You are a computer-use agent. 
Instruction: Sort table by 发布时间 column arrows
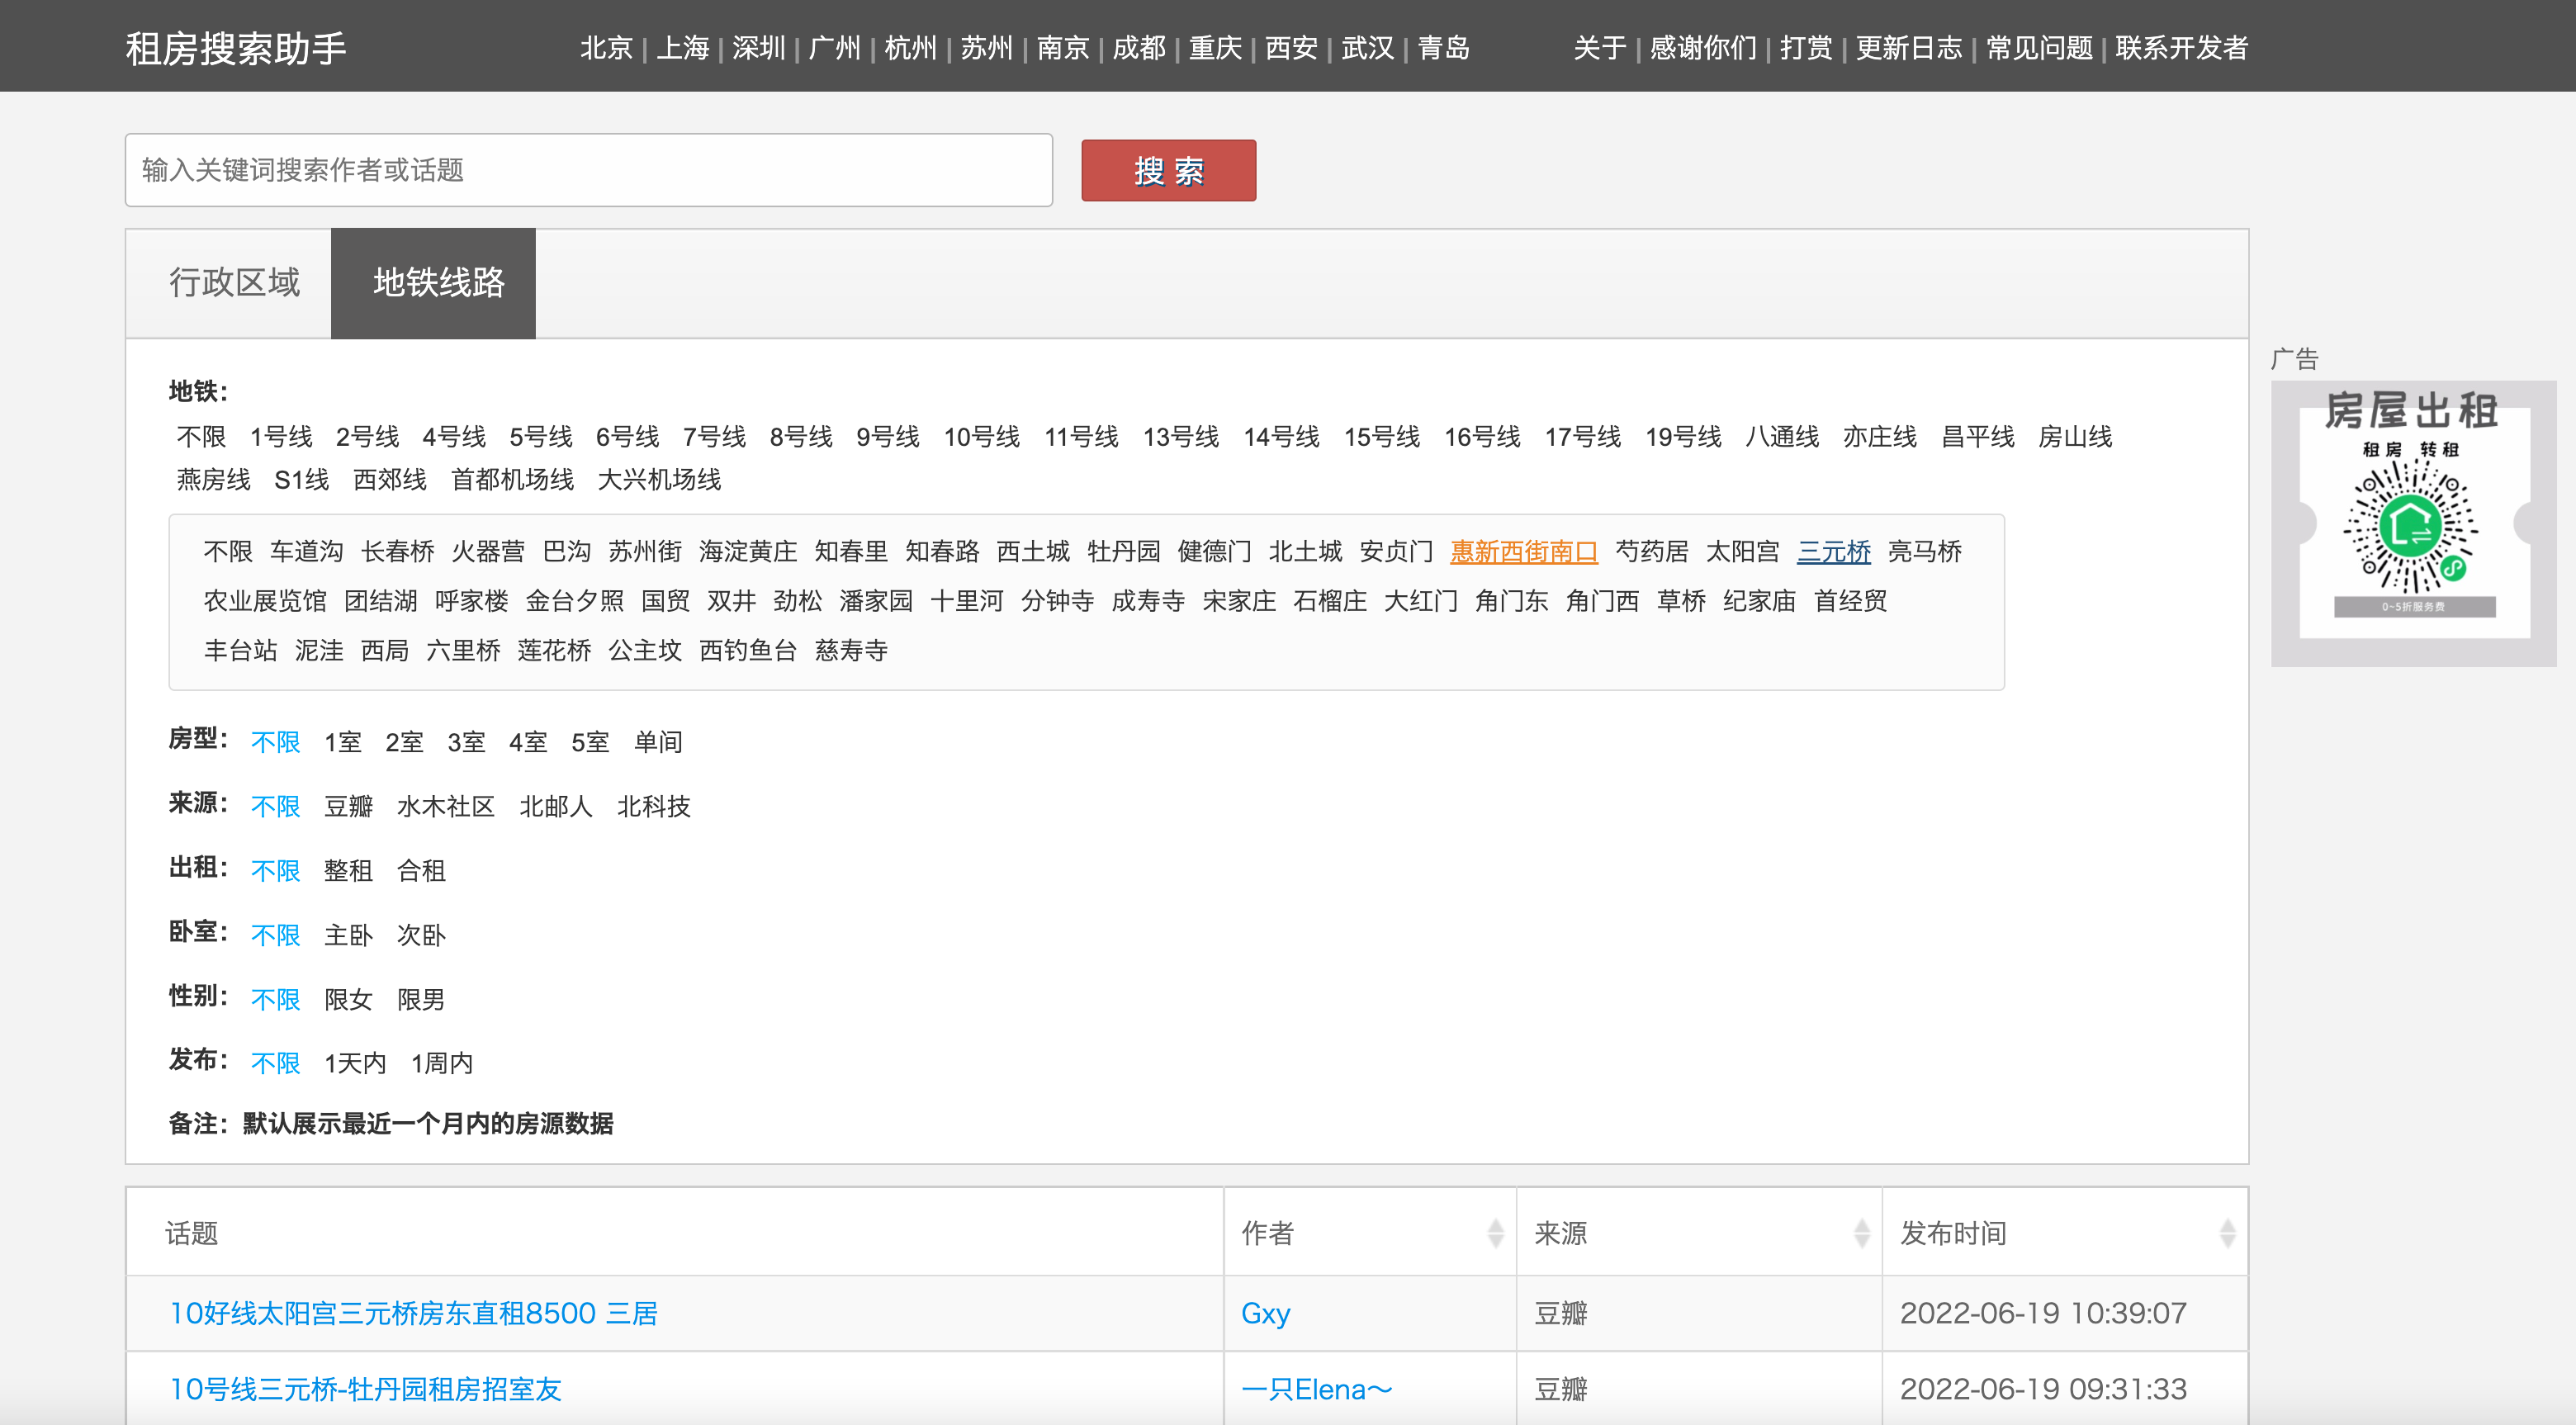click(x=2227, y=1233)
